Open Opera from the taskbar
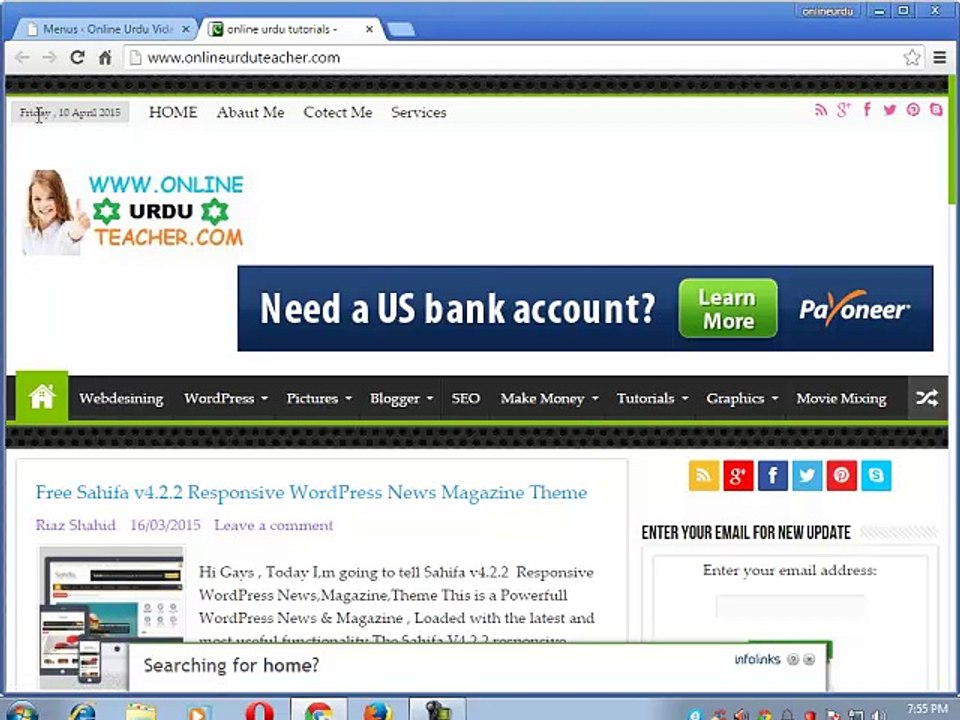The image size is (960, 720). tap(260, 712)
